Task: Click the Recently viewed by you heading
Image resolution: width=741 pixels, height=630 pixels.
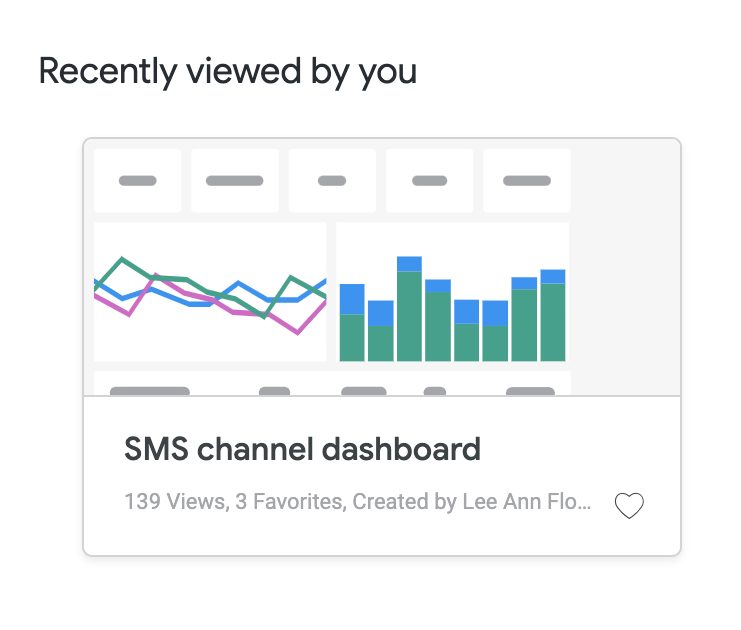Action: click(x=228, y=72)
